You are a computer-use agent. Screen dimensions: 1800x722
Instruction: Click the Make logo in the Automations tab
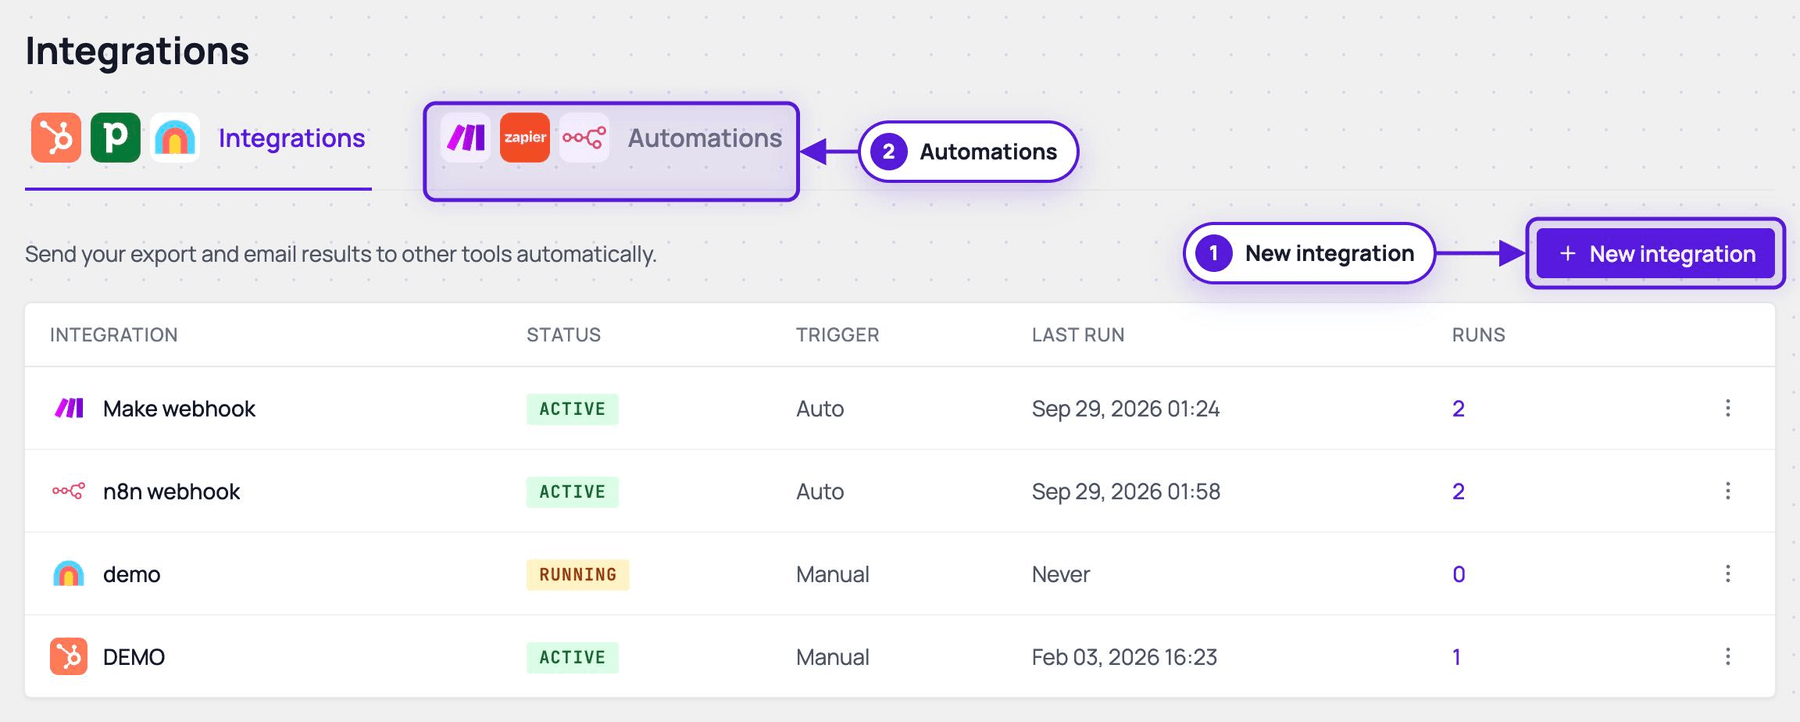pyautogui.click(x=466, y=137)
